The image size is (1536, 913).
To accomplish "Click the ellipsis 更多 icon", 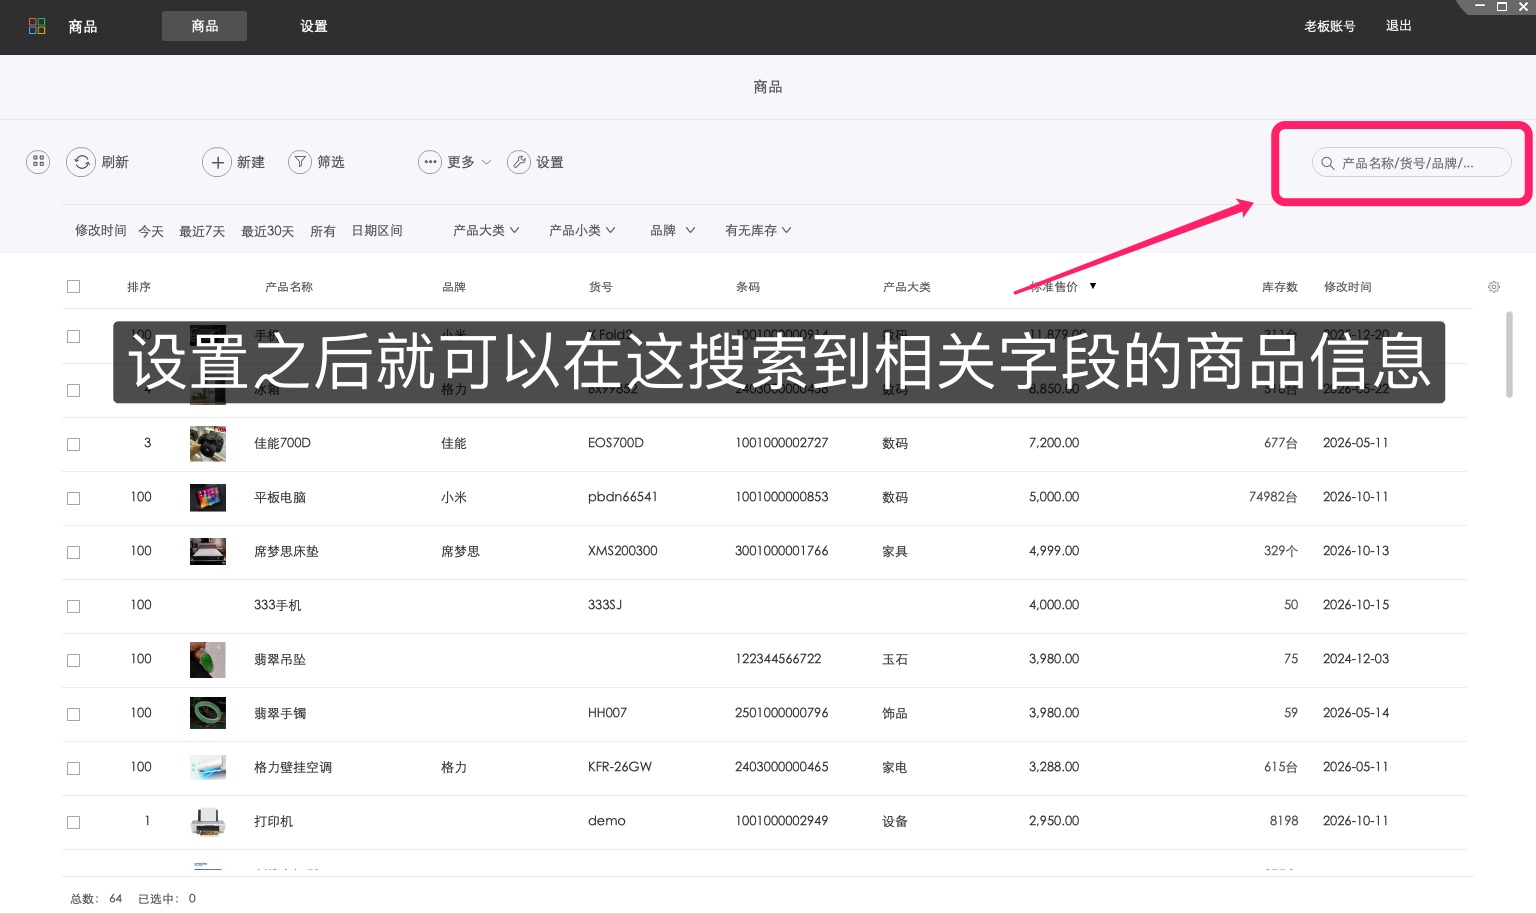I will 430,162.
